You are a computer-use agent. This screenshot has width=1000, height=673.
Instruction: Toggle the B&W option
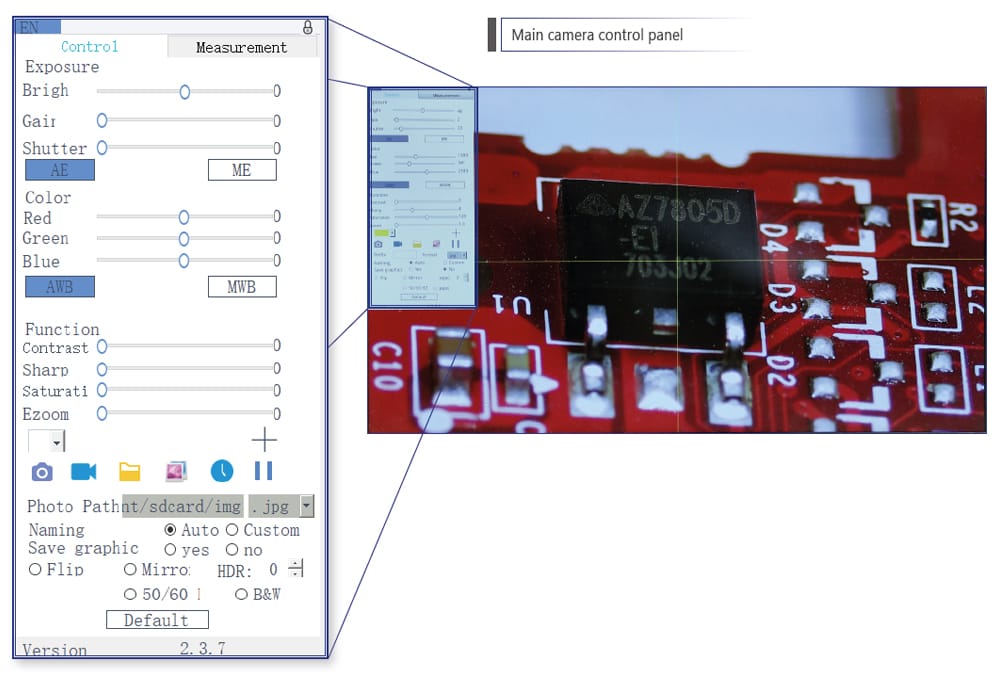[241, 595]
